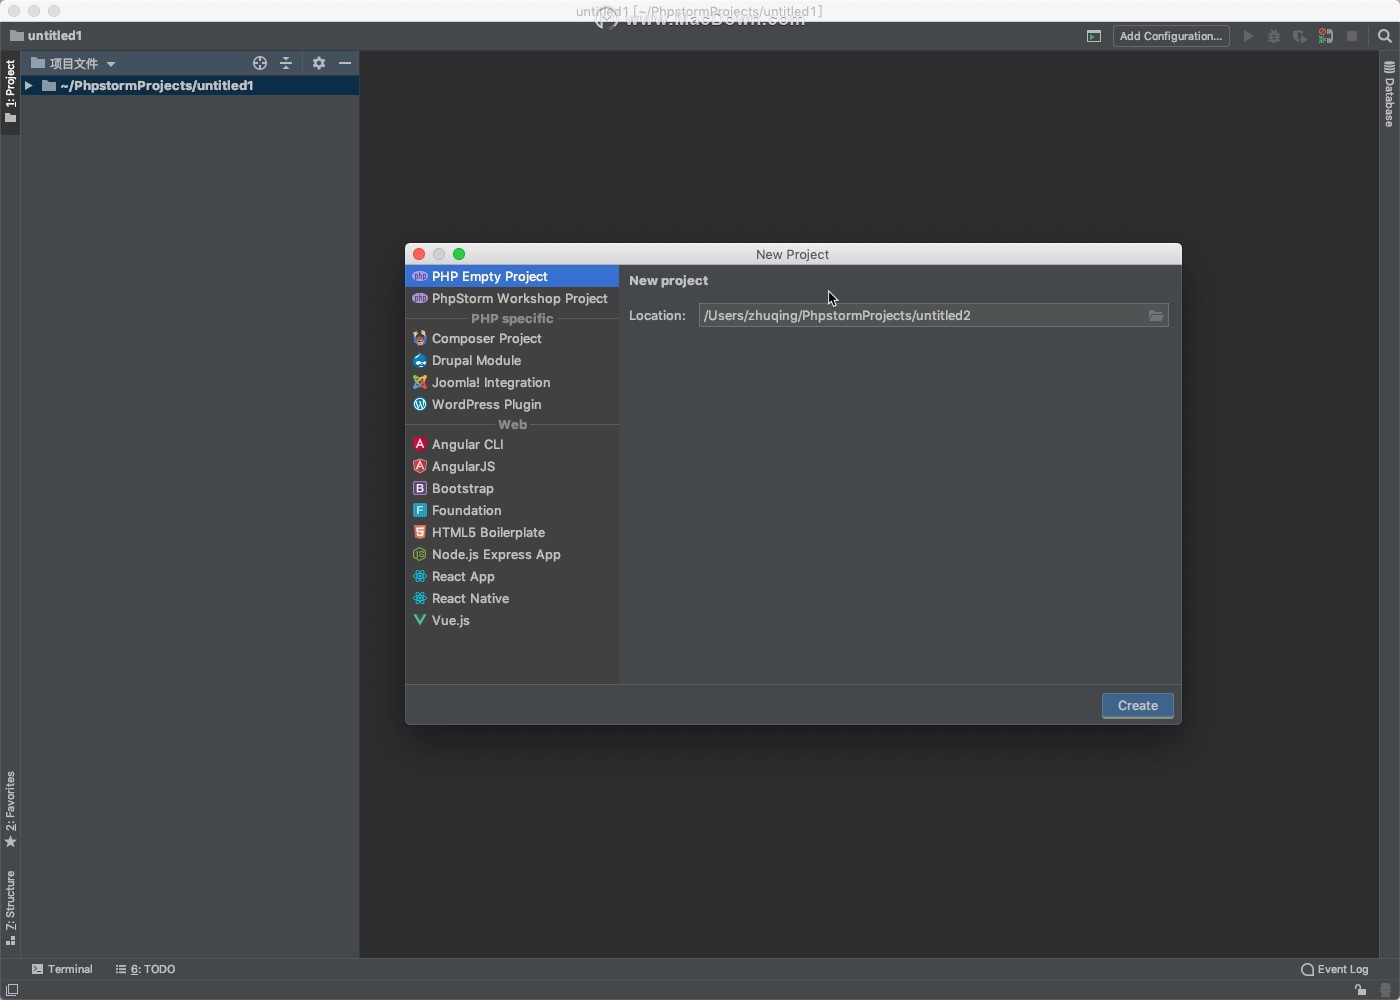Click the HTML5 Boilerplate shield icon
The width and height of the screenshot is (1400, 1000).
[x=420, y=532]
